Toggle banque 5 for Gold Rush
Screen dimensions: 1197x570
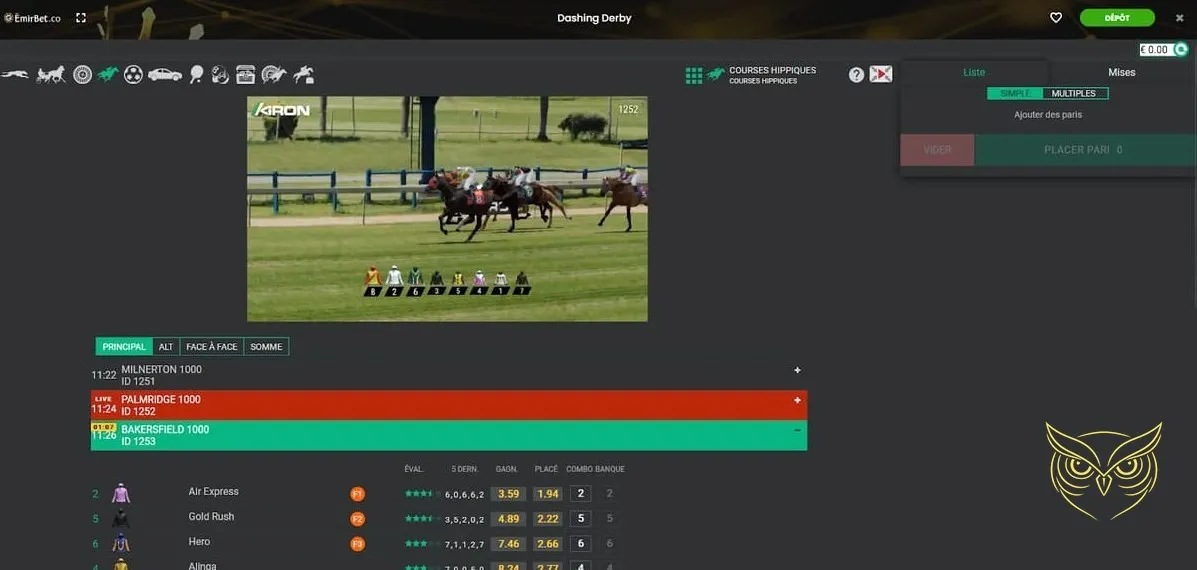pyautogui.click(x=609, y=519)
